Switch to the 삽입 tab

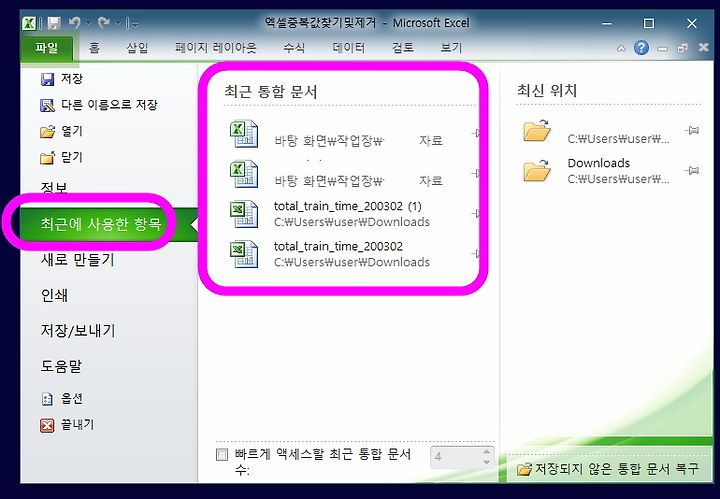(x=137, y=48)
